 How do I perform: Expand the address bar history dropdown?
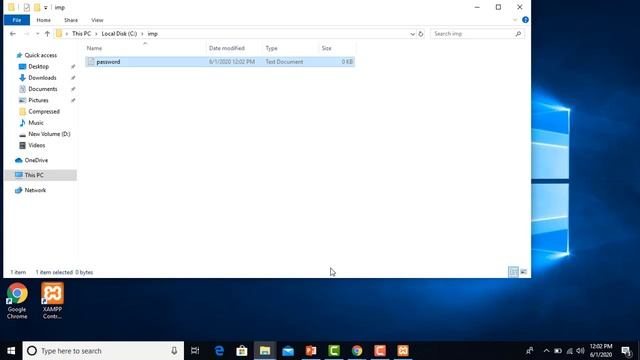point(412,34)
